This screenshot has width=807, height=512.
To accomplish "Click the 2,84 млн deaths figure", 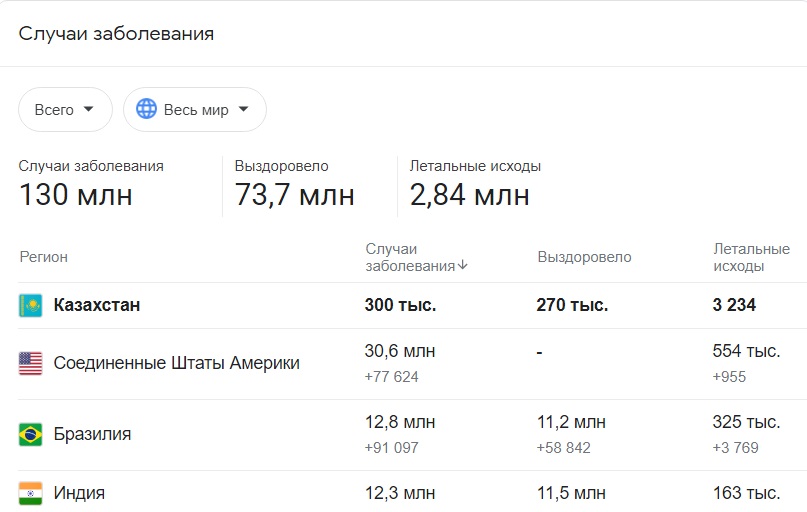I will point(469,195).
